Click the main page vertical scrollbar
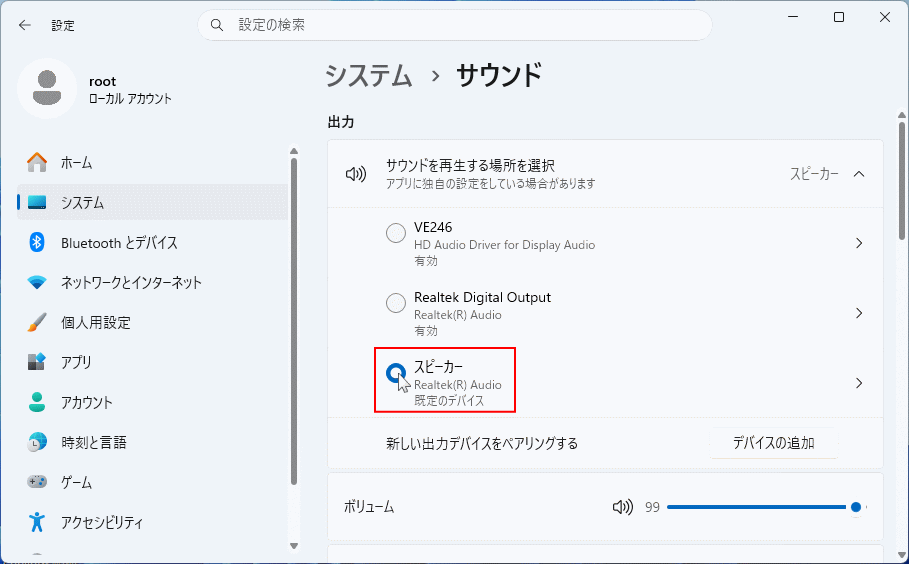The height and width of the screenshot is (564, 909). pos(901,180)
